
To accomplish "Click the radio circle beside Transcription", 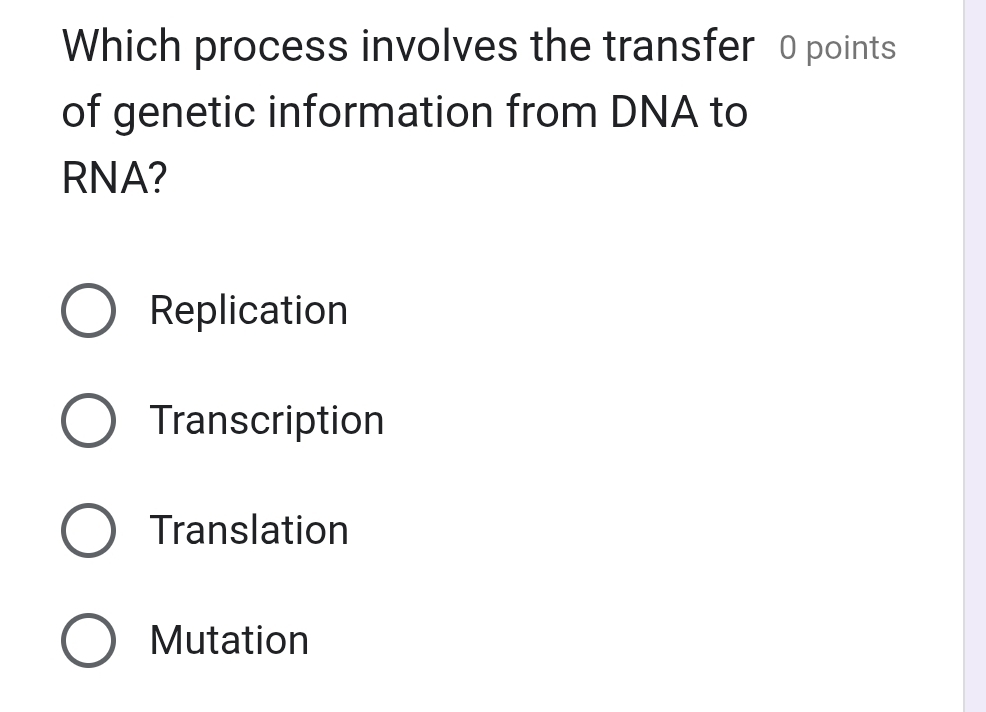I will (88, 420).
